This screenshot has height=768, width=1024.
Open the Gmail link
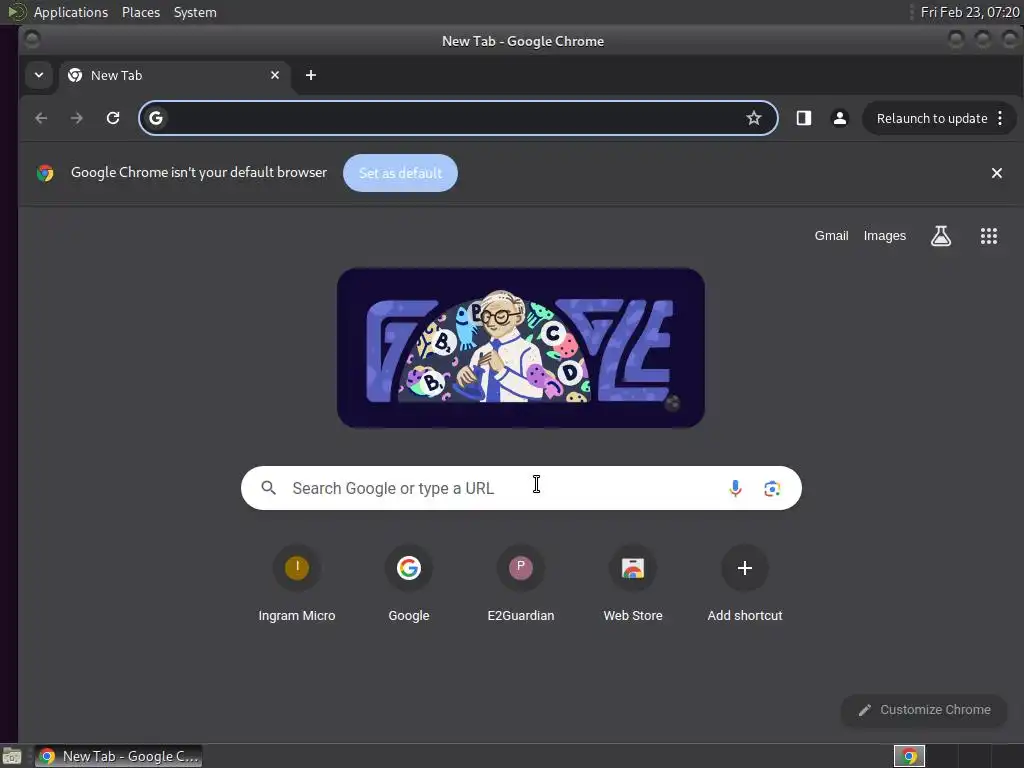click(x=831, y=236)
